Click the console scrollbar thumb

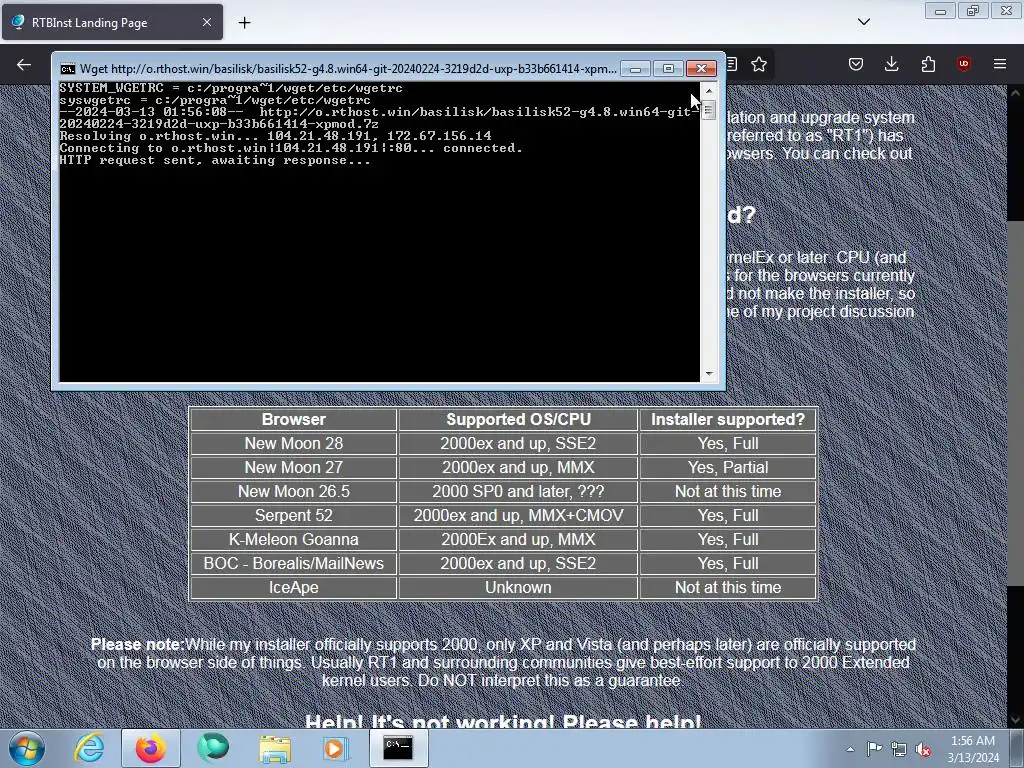(709, 110)
